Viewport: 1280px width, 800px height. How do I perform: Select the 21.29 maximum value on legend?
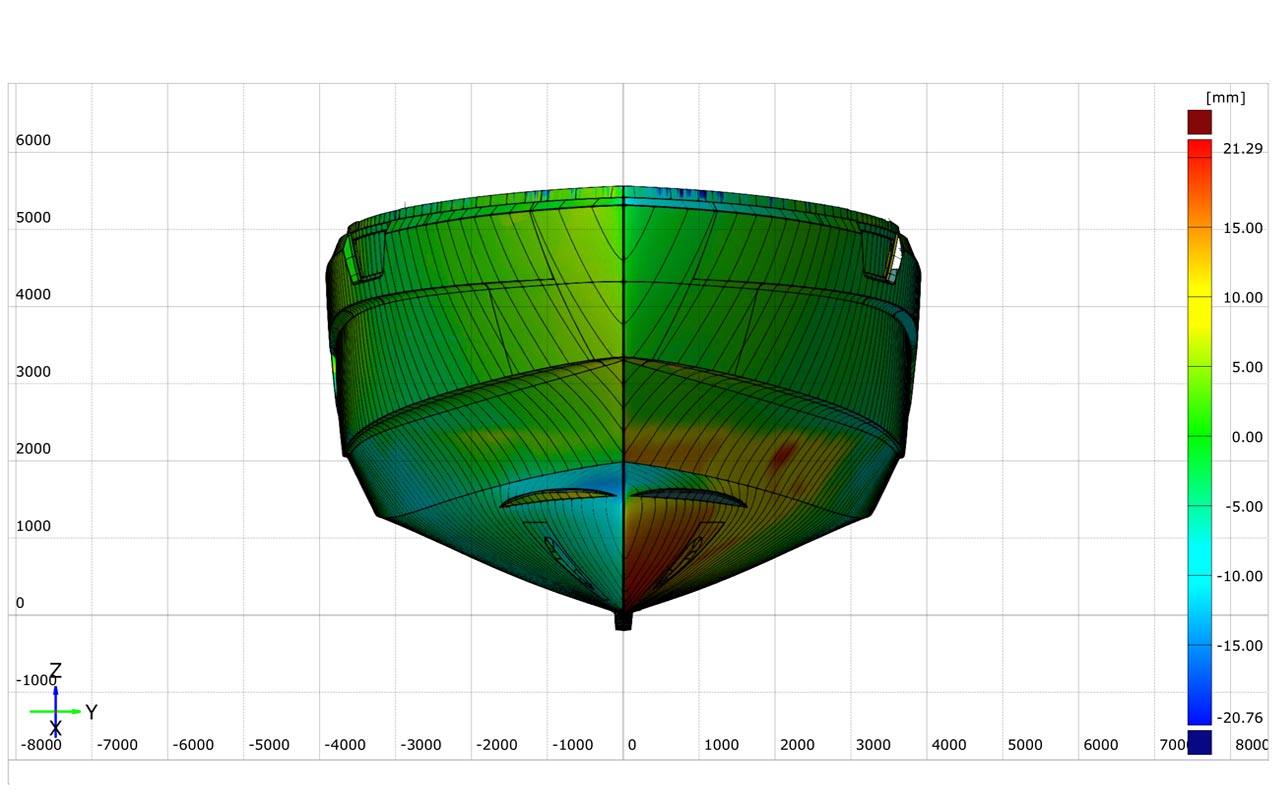1242,149
